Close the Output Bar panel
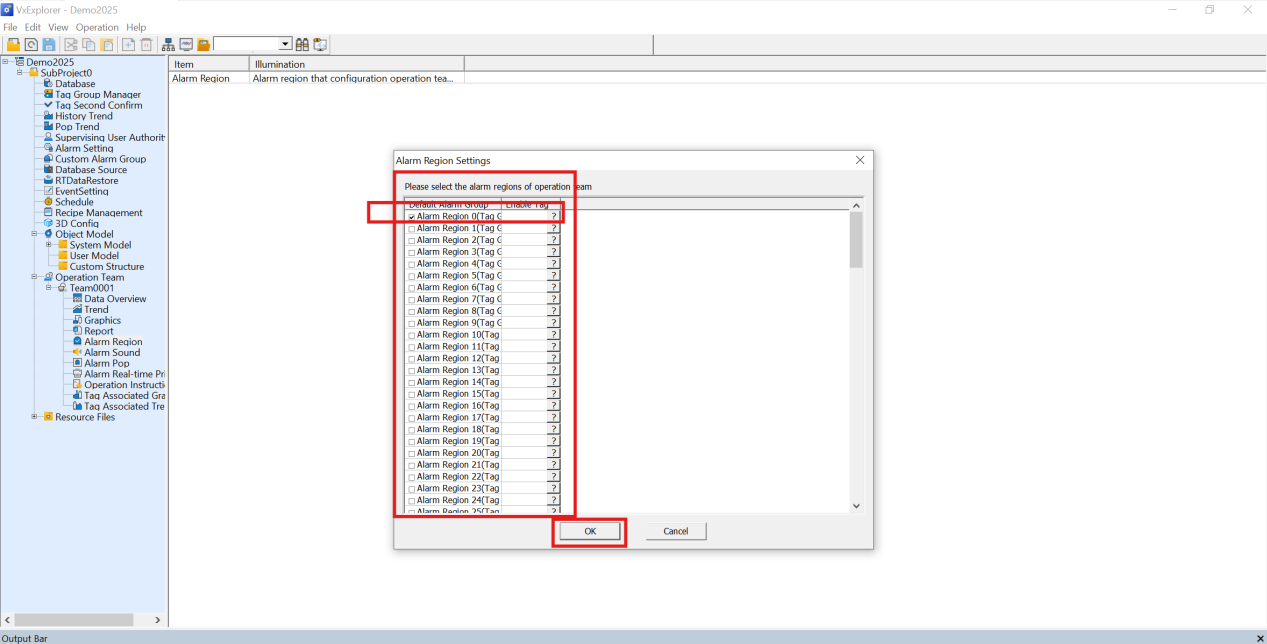This screenshot has height=644, width=1267. 1259,638
